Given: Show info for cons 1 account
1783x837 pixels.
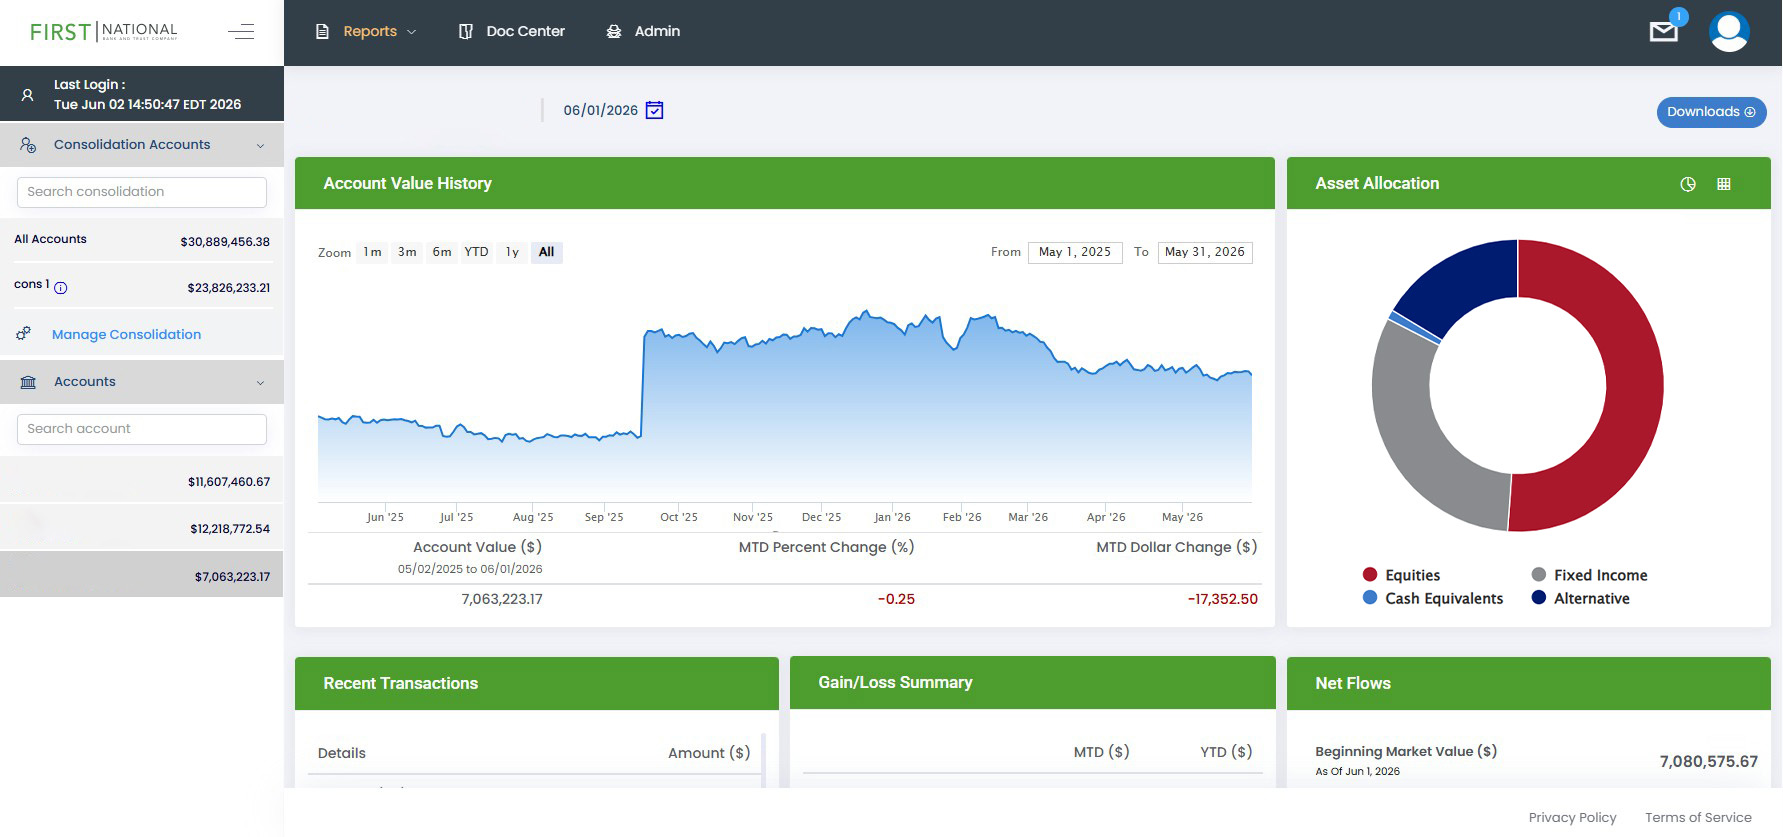Looking at the screenshot, I should [x=60, y=288].
